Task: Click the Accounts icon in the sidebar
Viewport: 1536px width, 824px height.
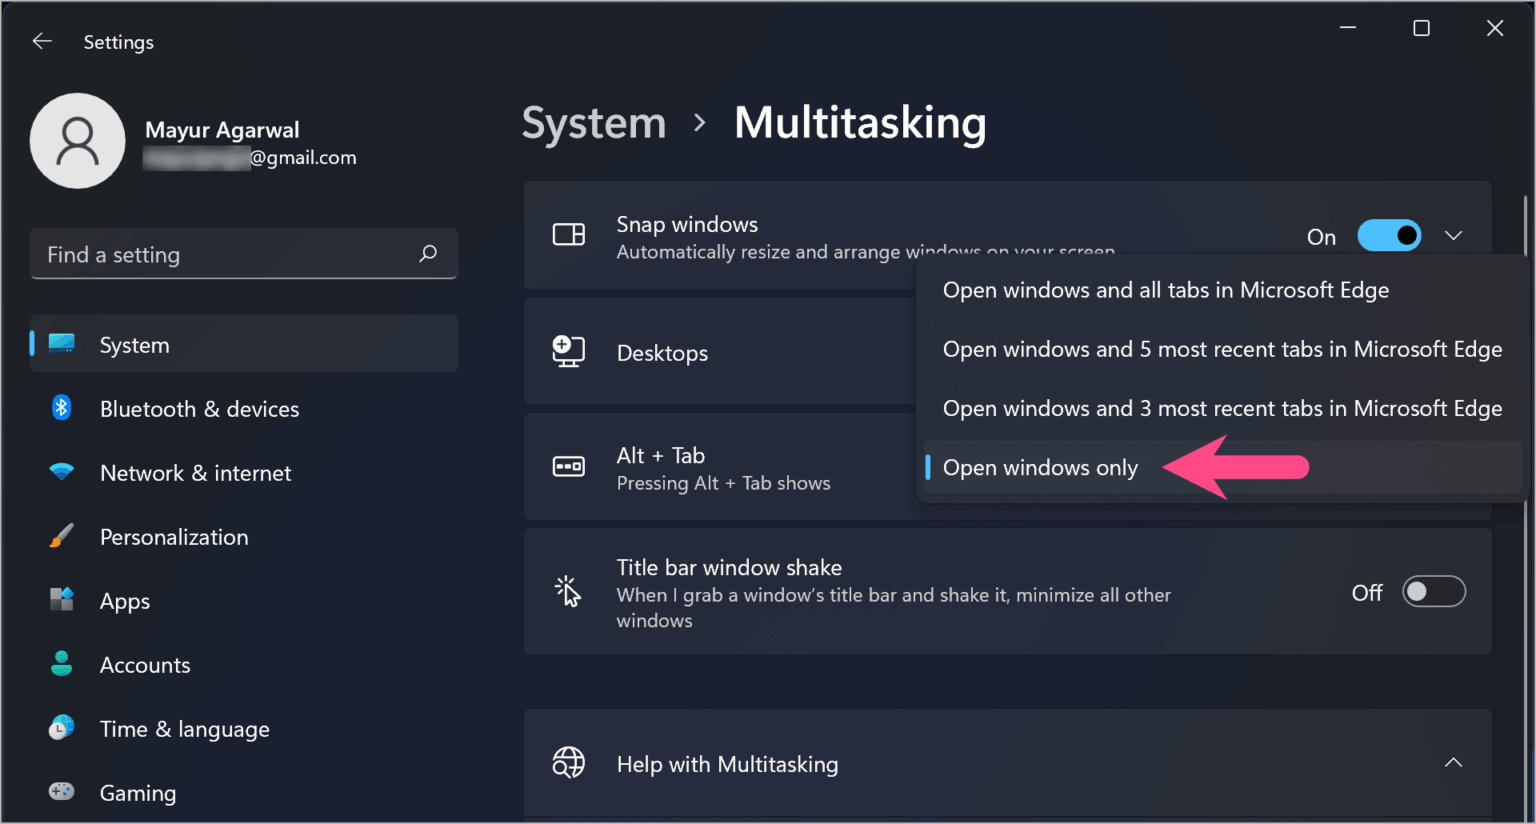Action: click(61, 664)
